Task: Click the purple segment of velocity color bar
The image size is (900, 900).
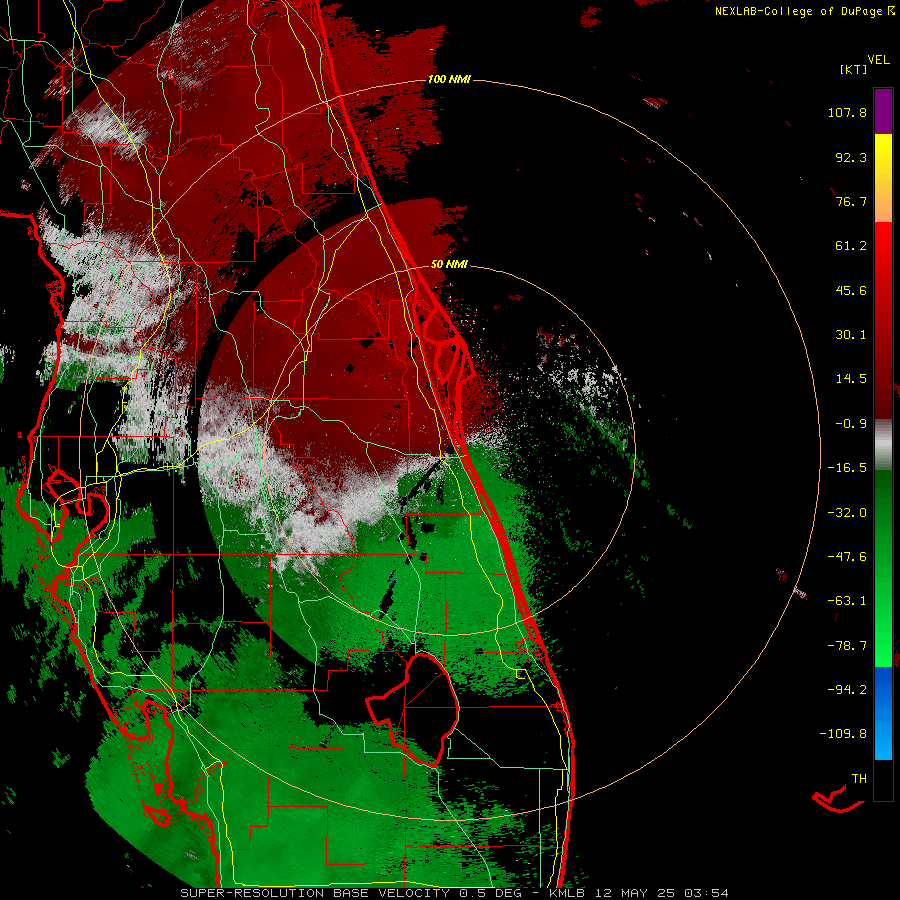Action: pyautogui.click(x=883, y=111)
